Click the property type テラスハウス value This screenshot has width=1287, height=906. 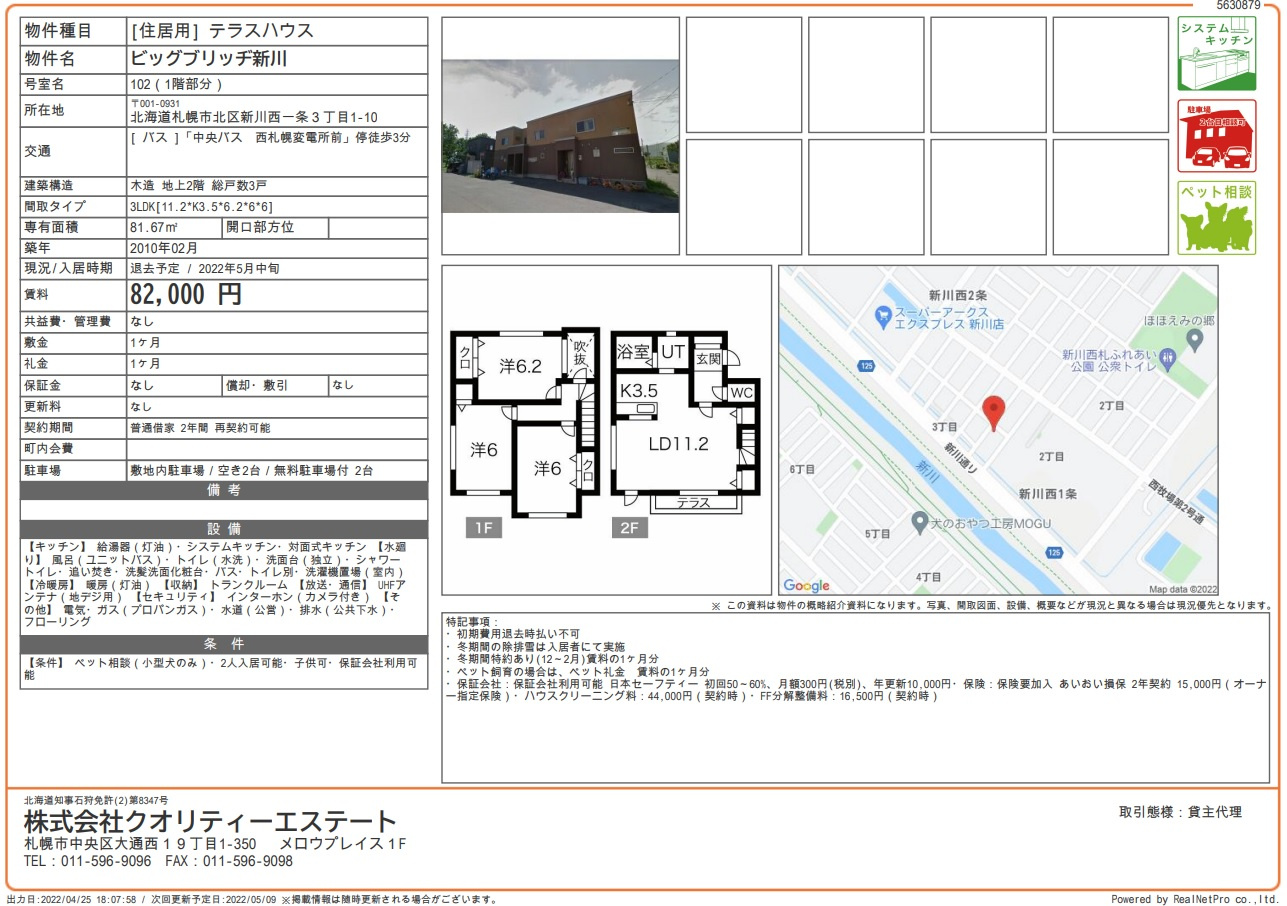261,31
